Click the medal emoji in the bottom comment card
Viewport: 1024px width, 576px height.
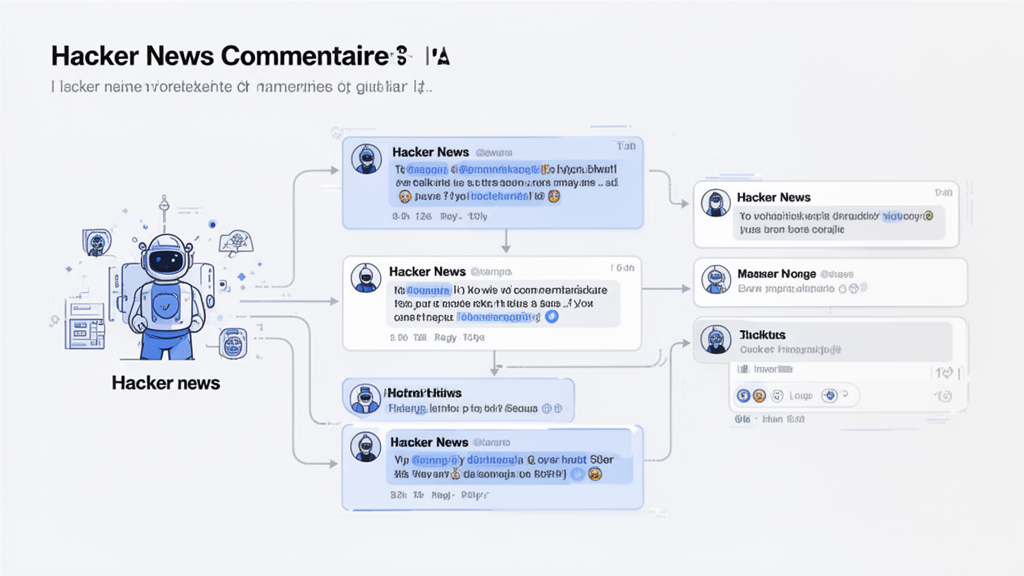(456, 474)
